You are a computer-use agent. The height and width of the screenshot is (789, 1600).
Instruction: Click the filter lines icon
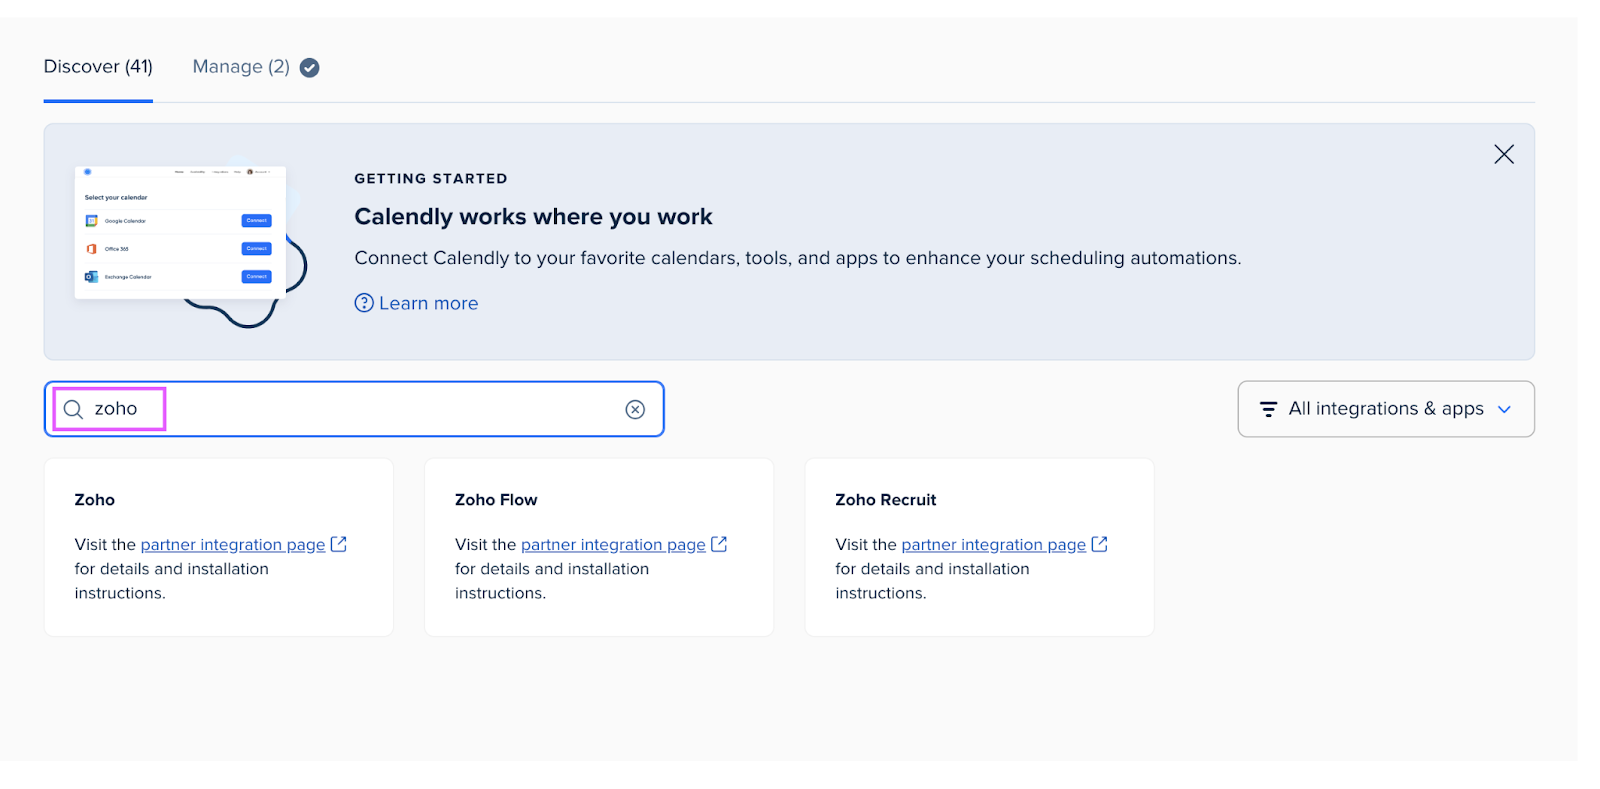click(x=1268, y=409)
